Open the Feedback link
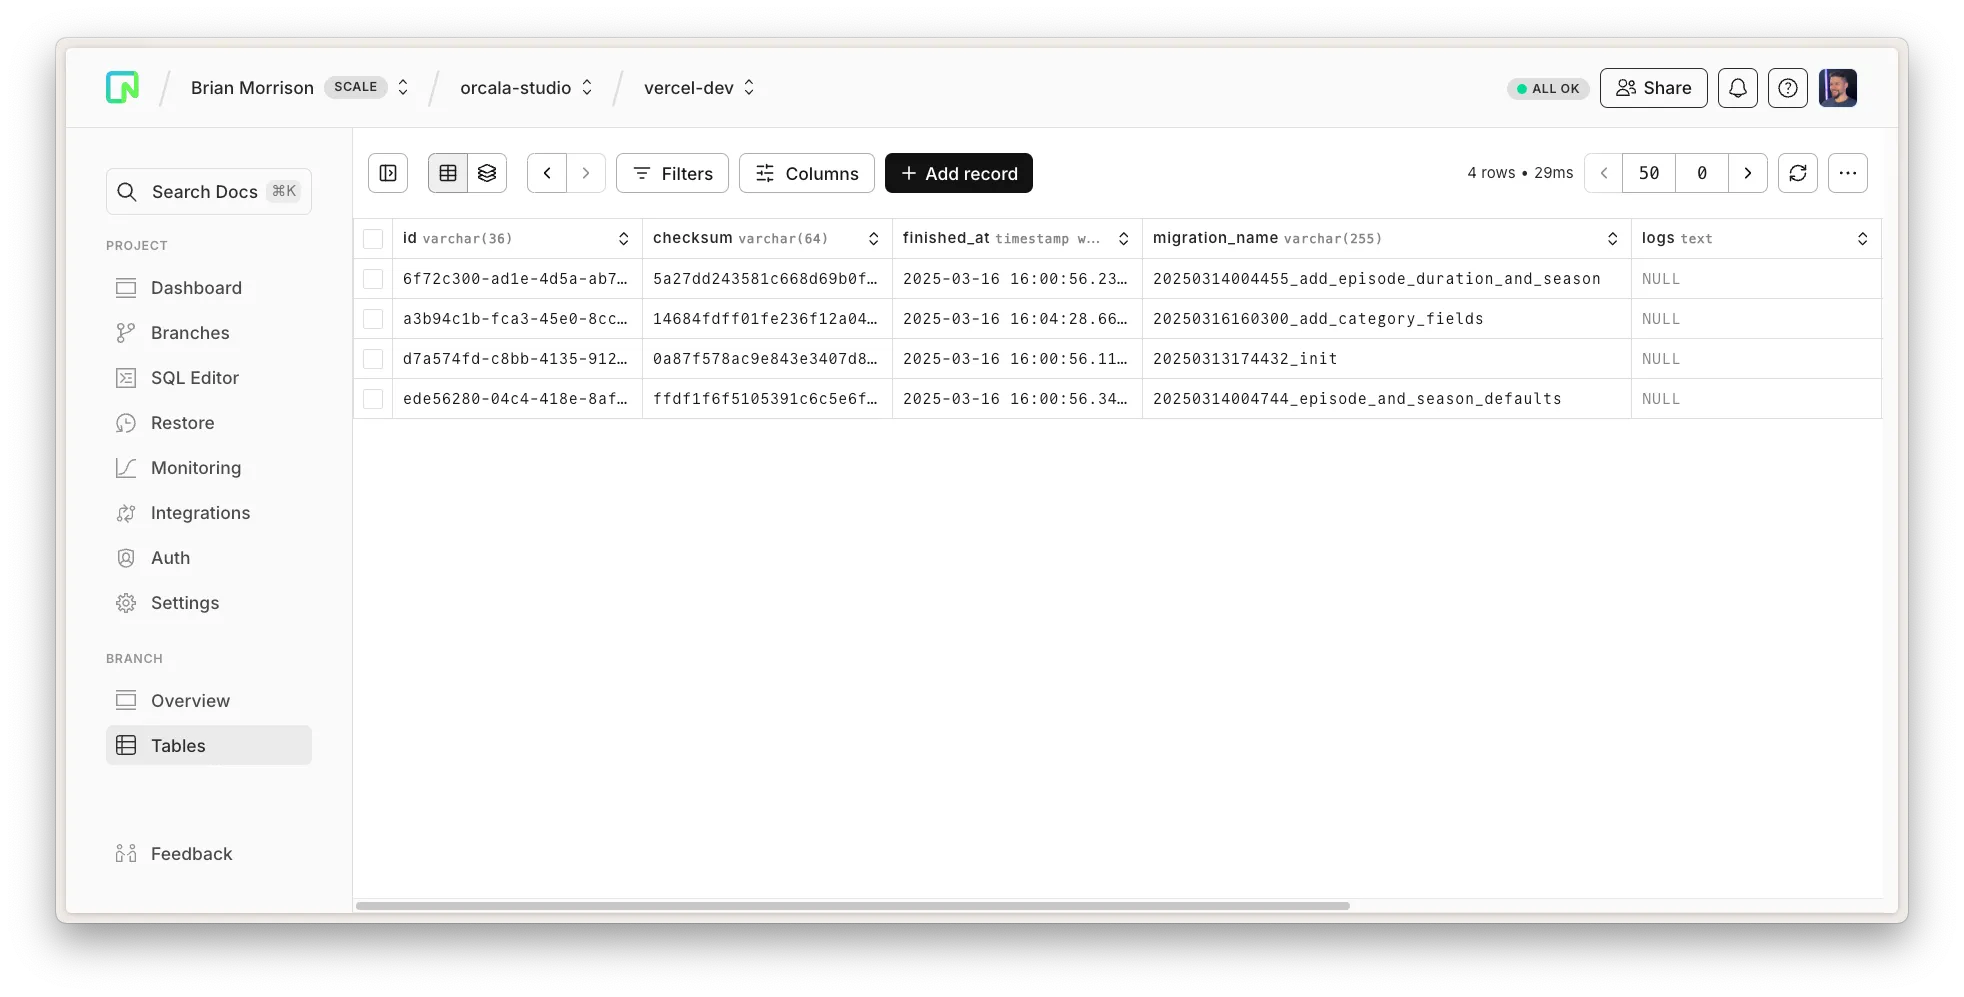Viewport: 1964px width, 997px height. [209, 854]
